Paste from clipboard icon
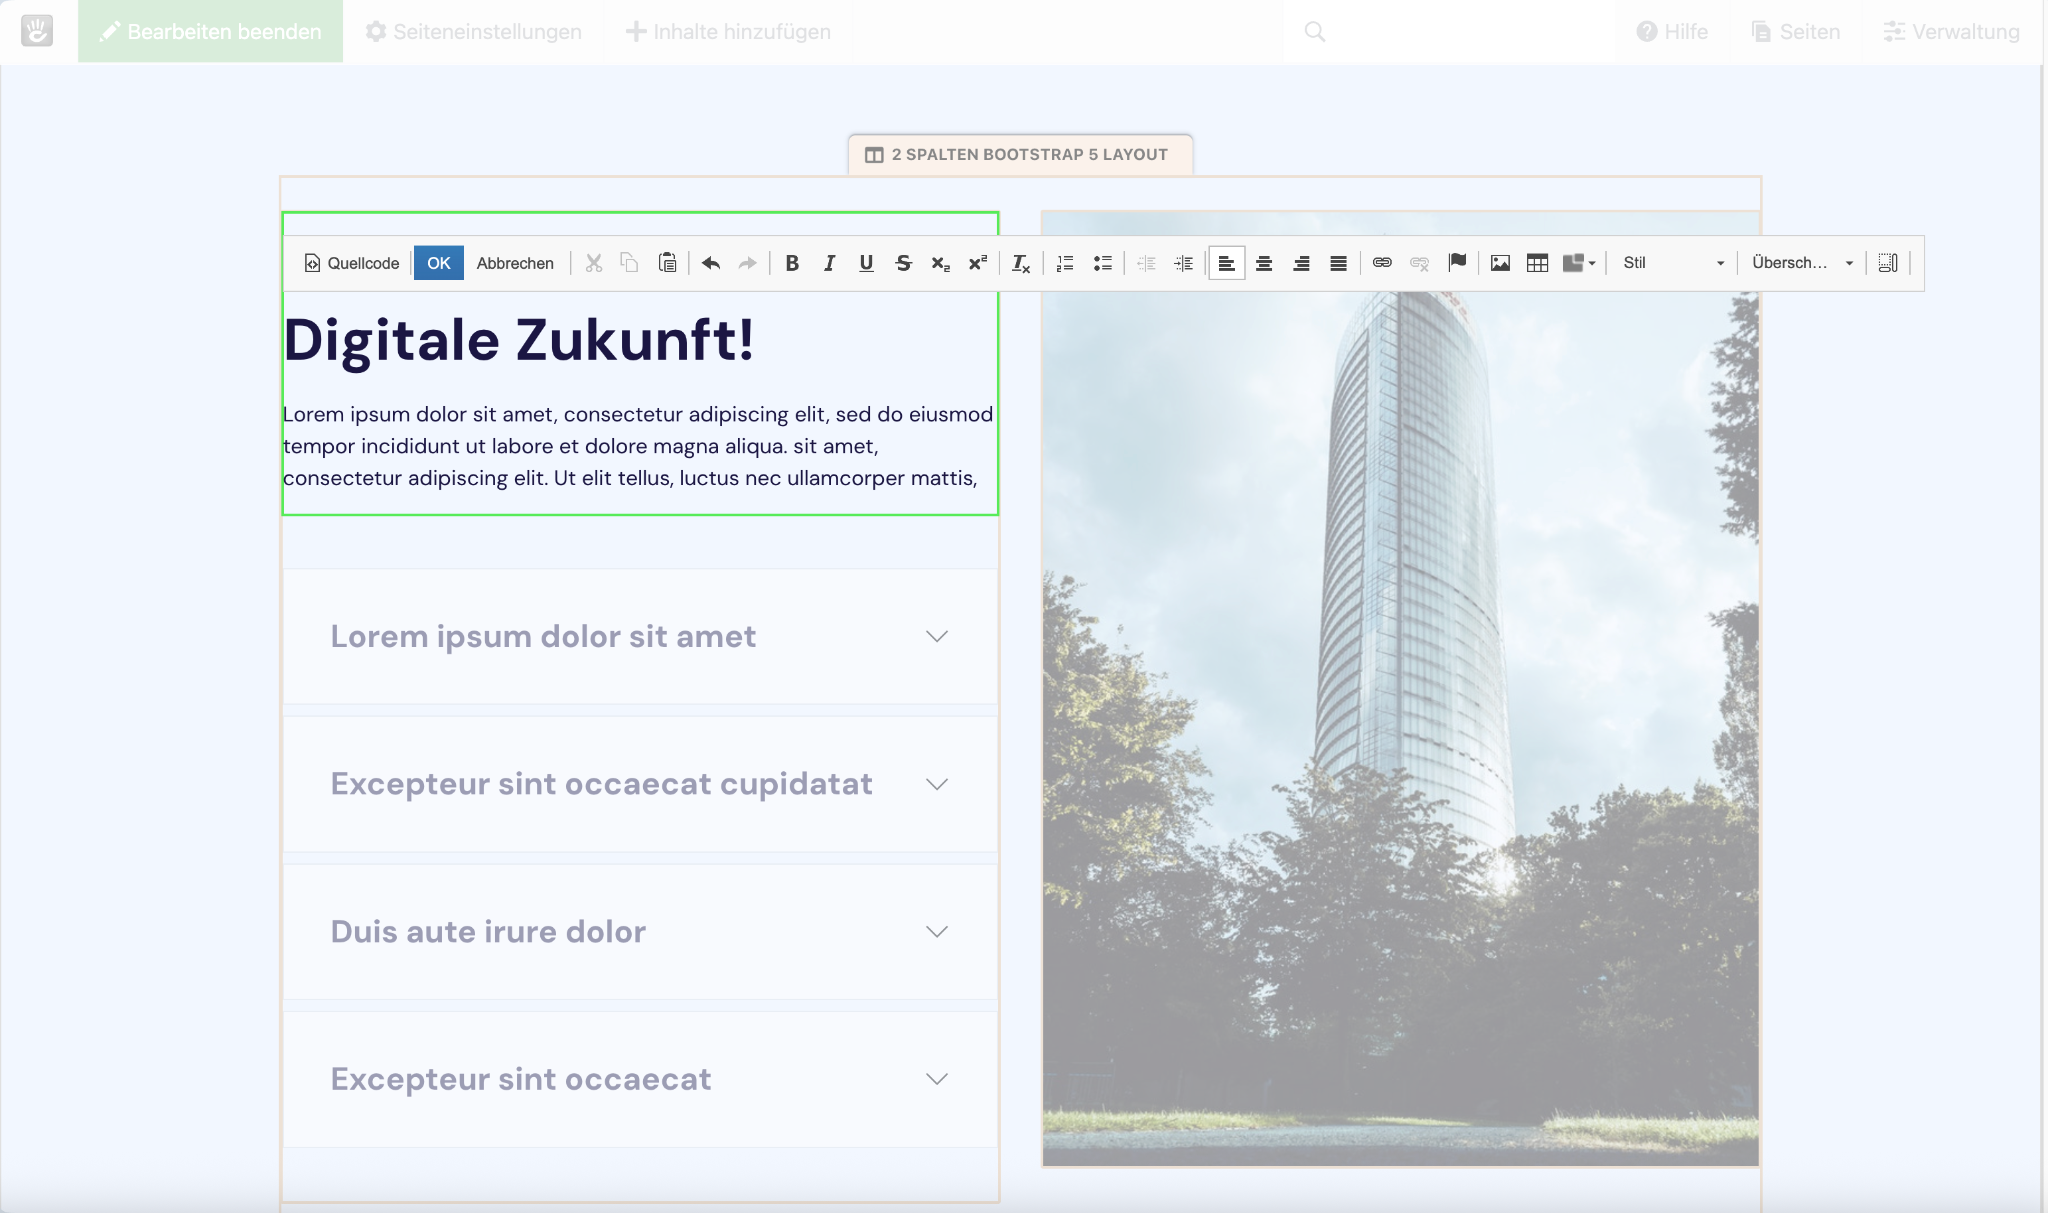 pos(667,263)
